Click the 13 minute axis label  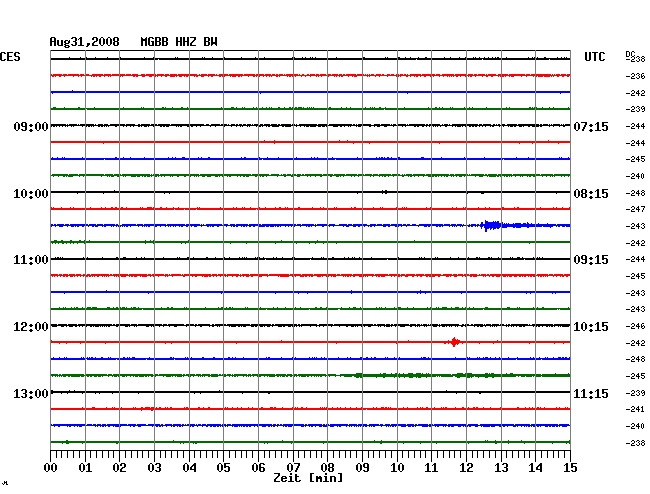click(501, 468)
